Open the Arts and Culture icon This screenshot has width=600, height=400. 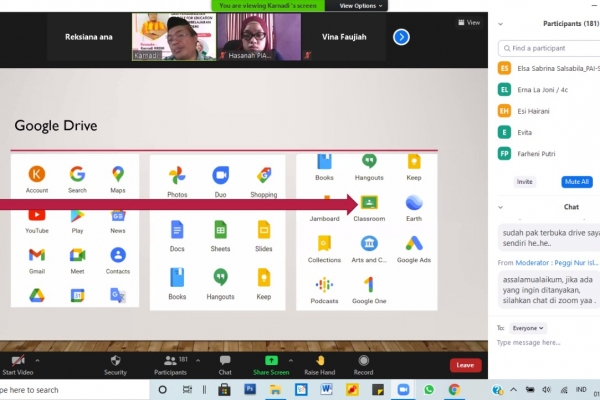[x=369, y=243]
